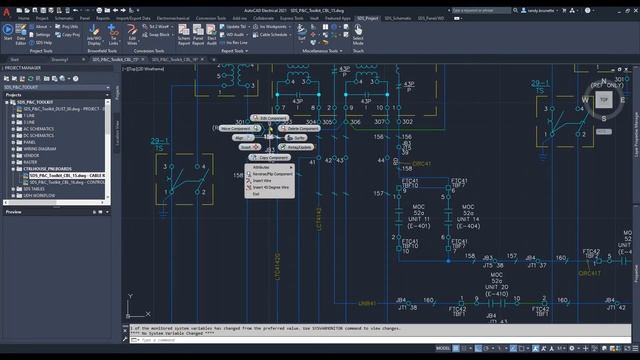Switch to the Schematic ribbon tab
640x360 pixels.
[x=64, y=18]
